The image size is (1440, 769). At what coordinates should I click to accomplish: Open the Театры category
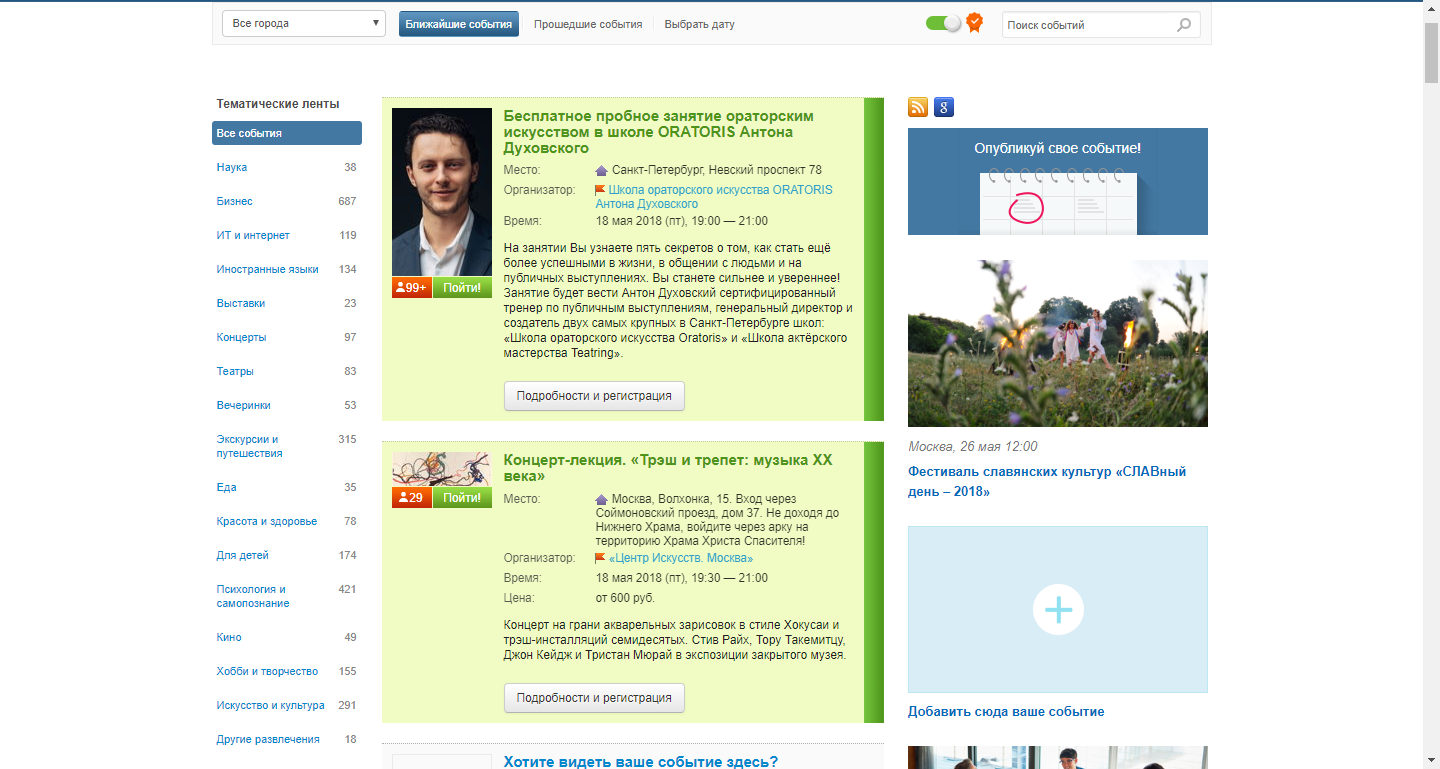coord(235,371)
